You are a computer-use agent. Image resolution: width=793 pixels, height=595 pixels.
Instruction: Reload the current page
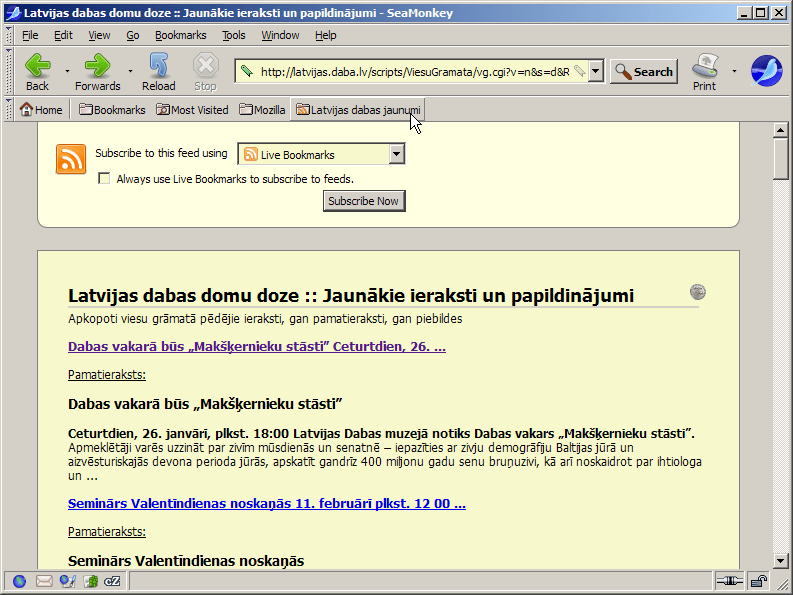click(x=158, y=72)
